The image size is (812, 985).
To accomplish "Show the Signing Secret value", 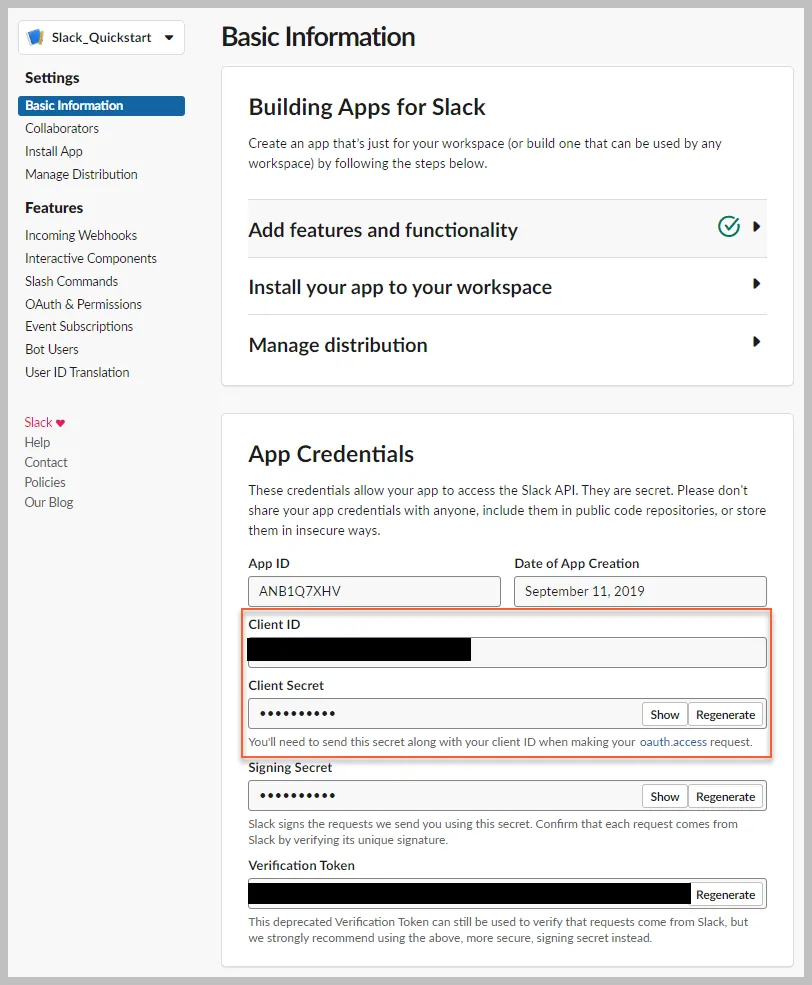I will point(664,797).
